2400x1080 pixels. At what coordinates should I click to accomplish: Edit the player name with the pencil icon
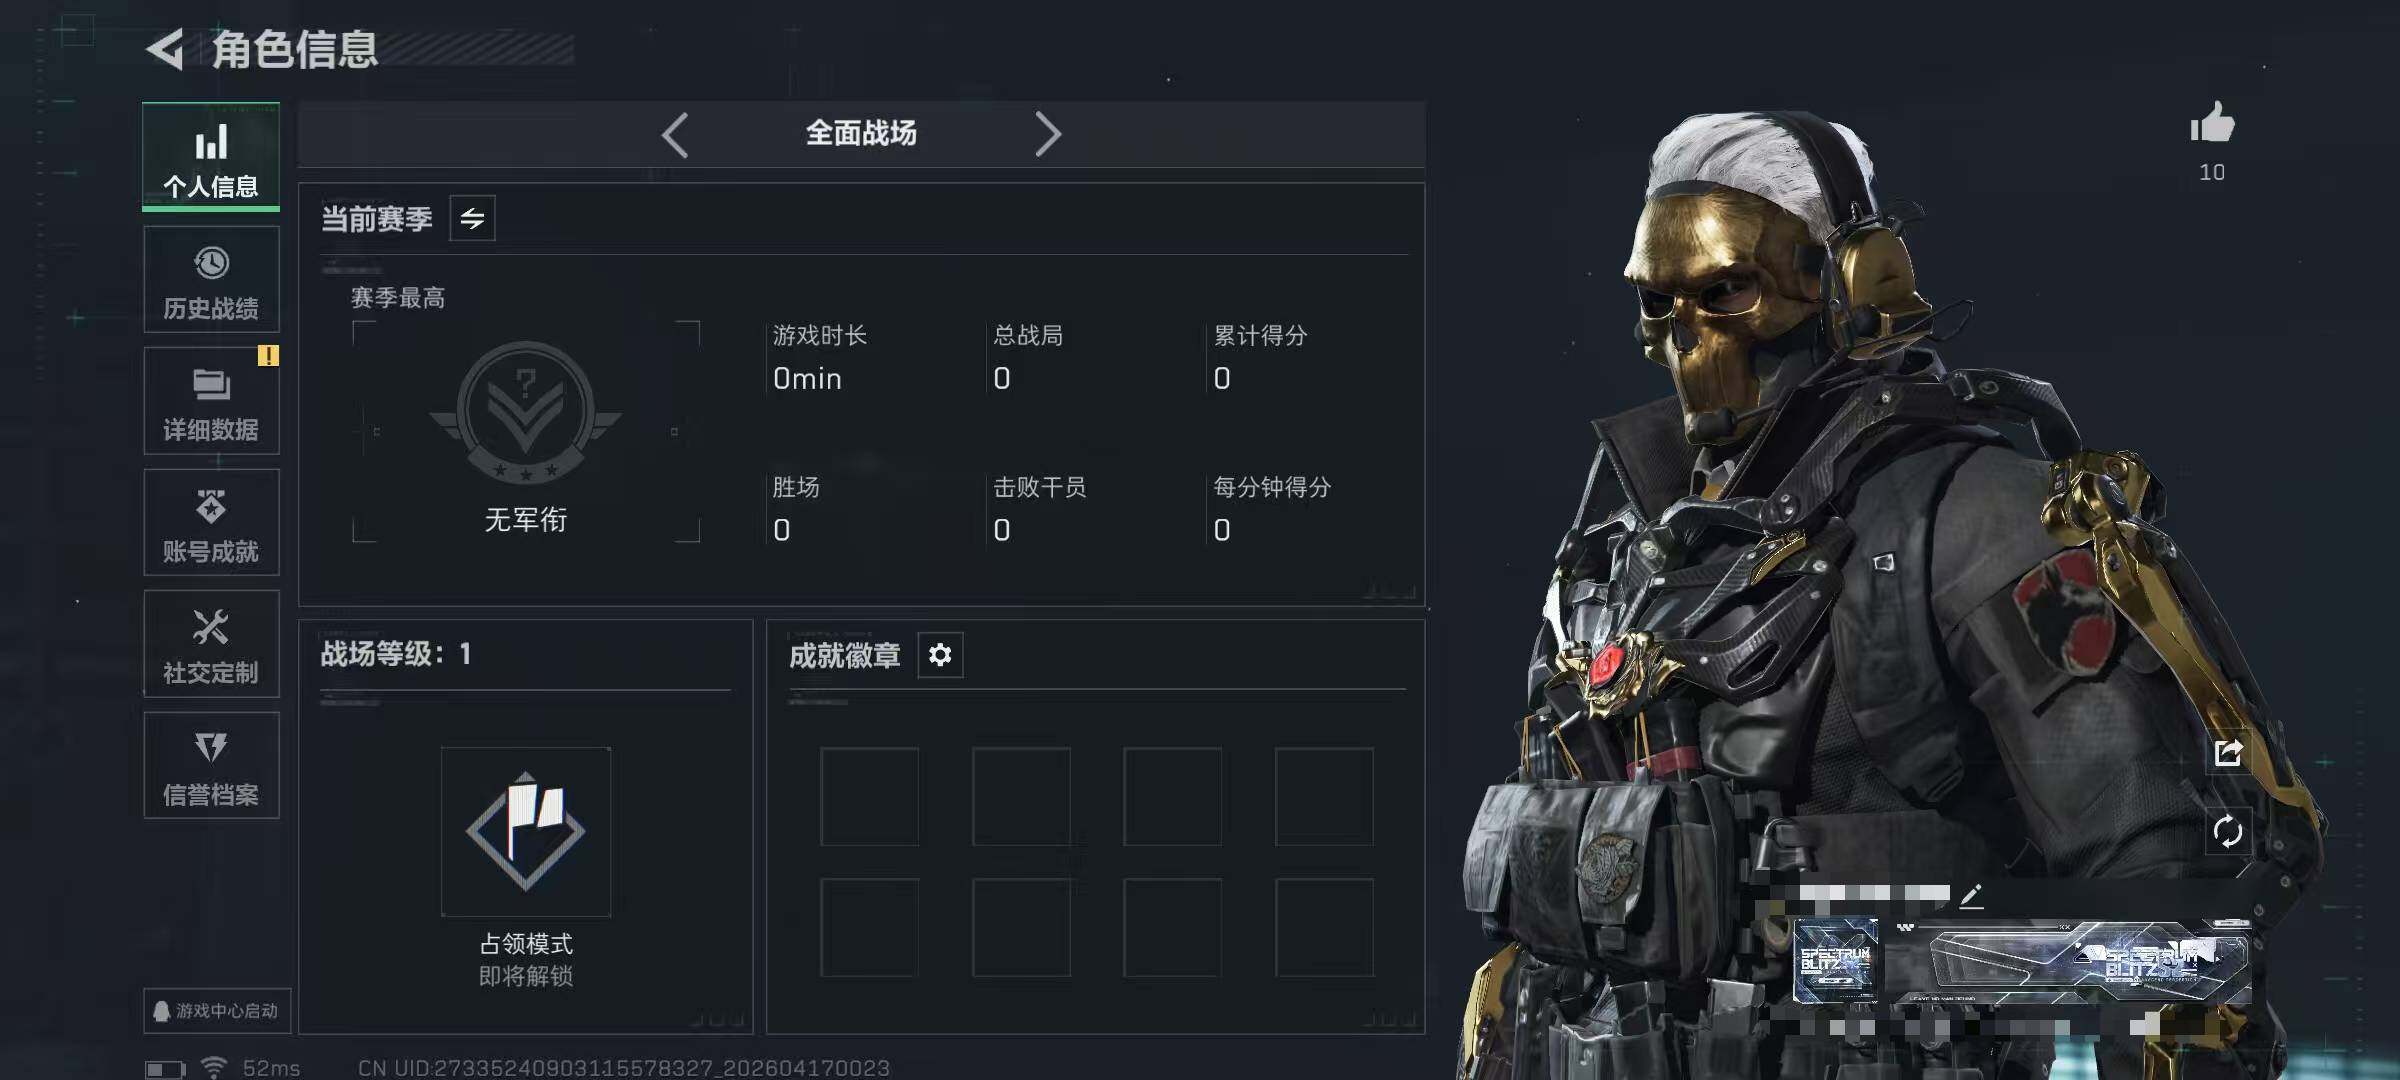1971,896
